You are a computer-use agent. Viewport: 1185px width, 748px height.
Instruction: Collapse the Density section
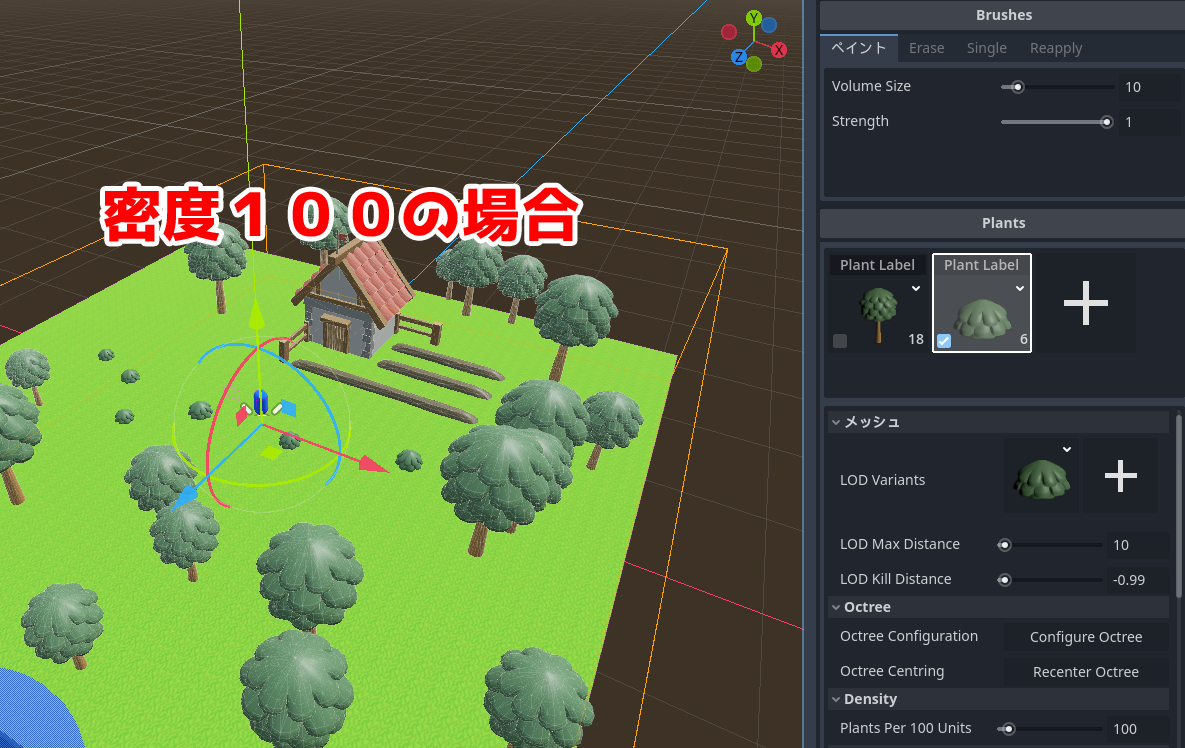pos(998,699)
